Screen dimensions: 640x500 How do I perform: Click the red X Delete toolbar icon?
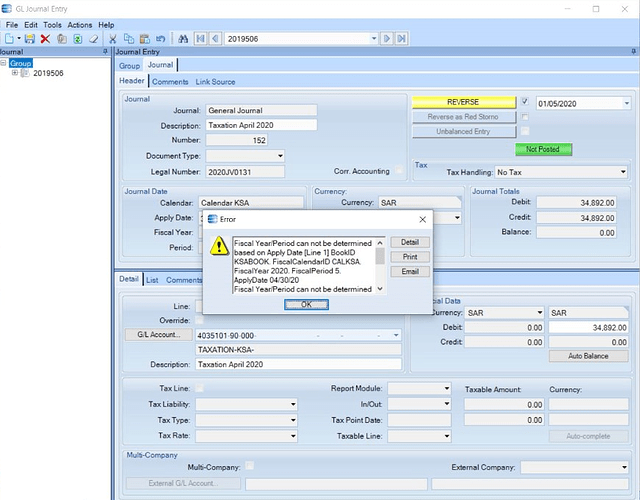click(45, 39)
